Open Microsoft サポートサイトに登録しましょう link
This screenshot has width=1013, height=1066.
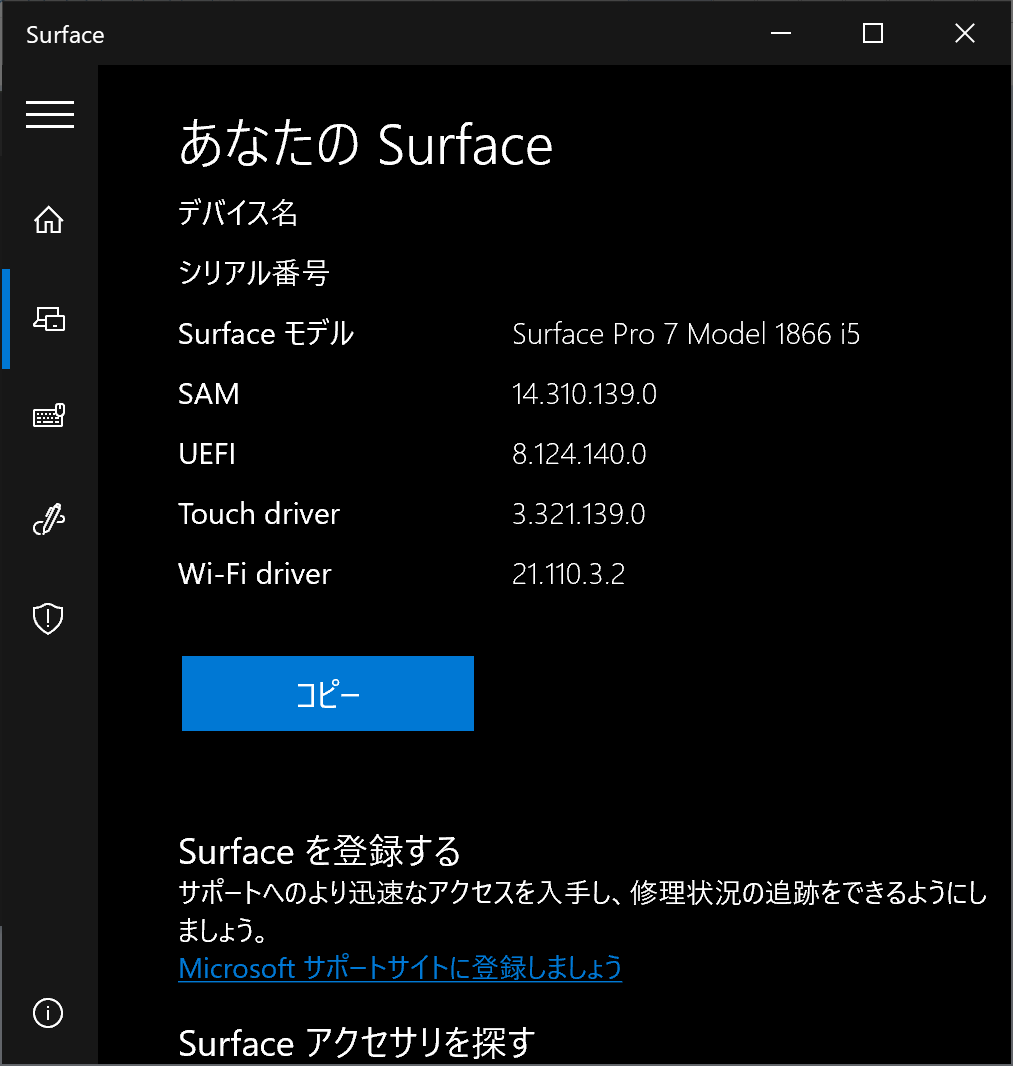pyautogui.click(x=400, y=967)
